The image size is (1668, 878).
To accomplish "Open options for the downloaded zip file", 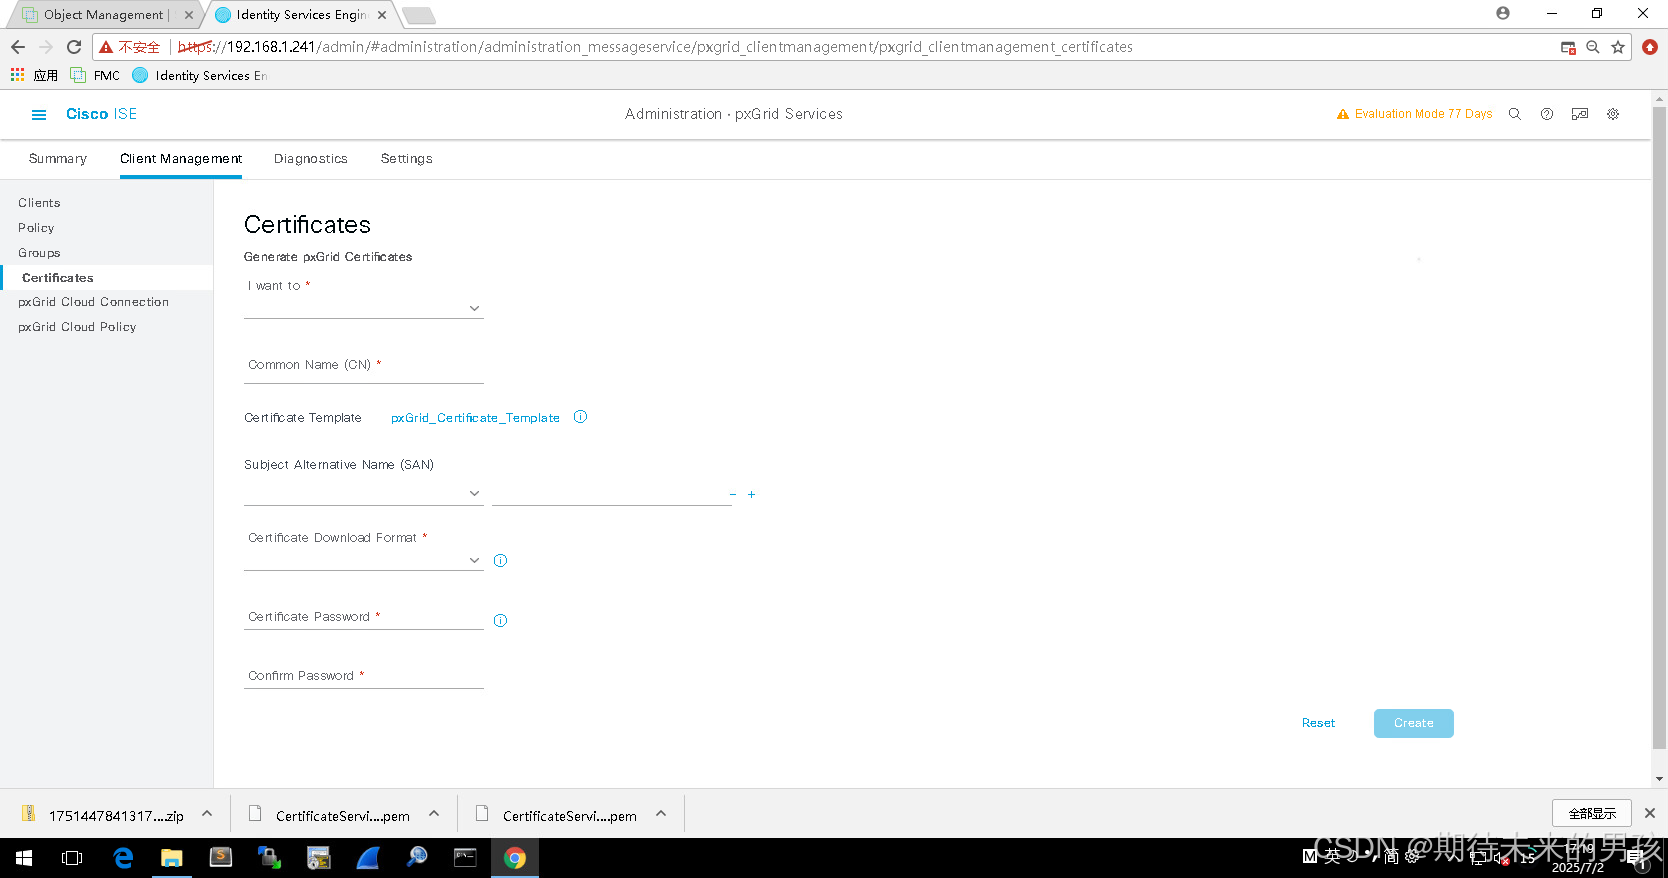I will coord(207,814).
